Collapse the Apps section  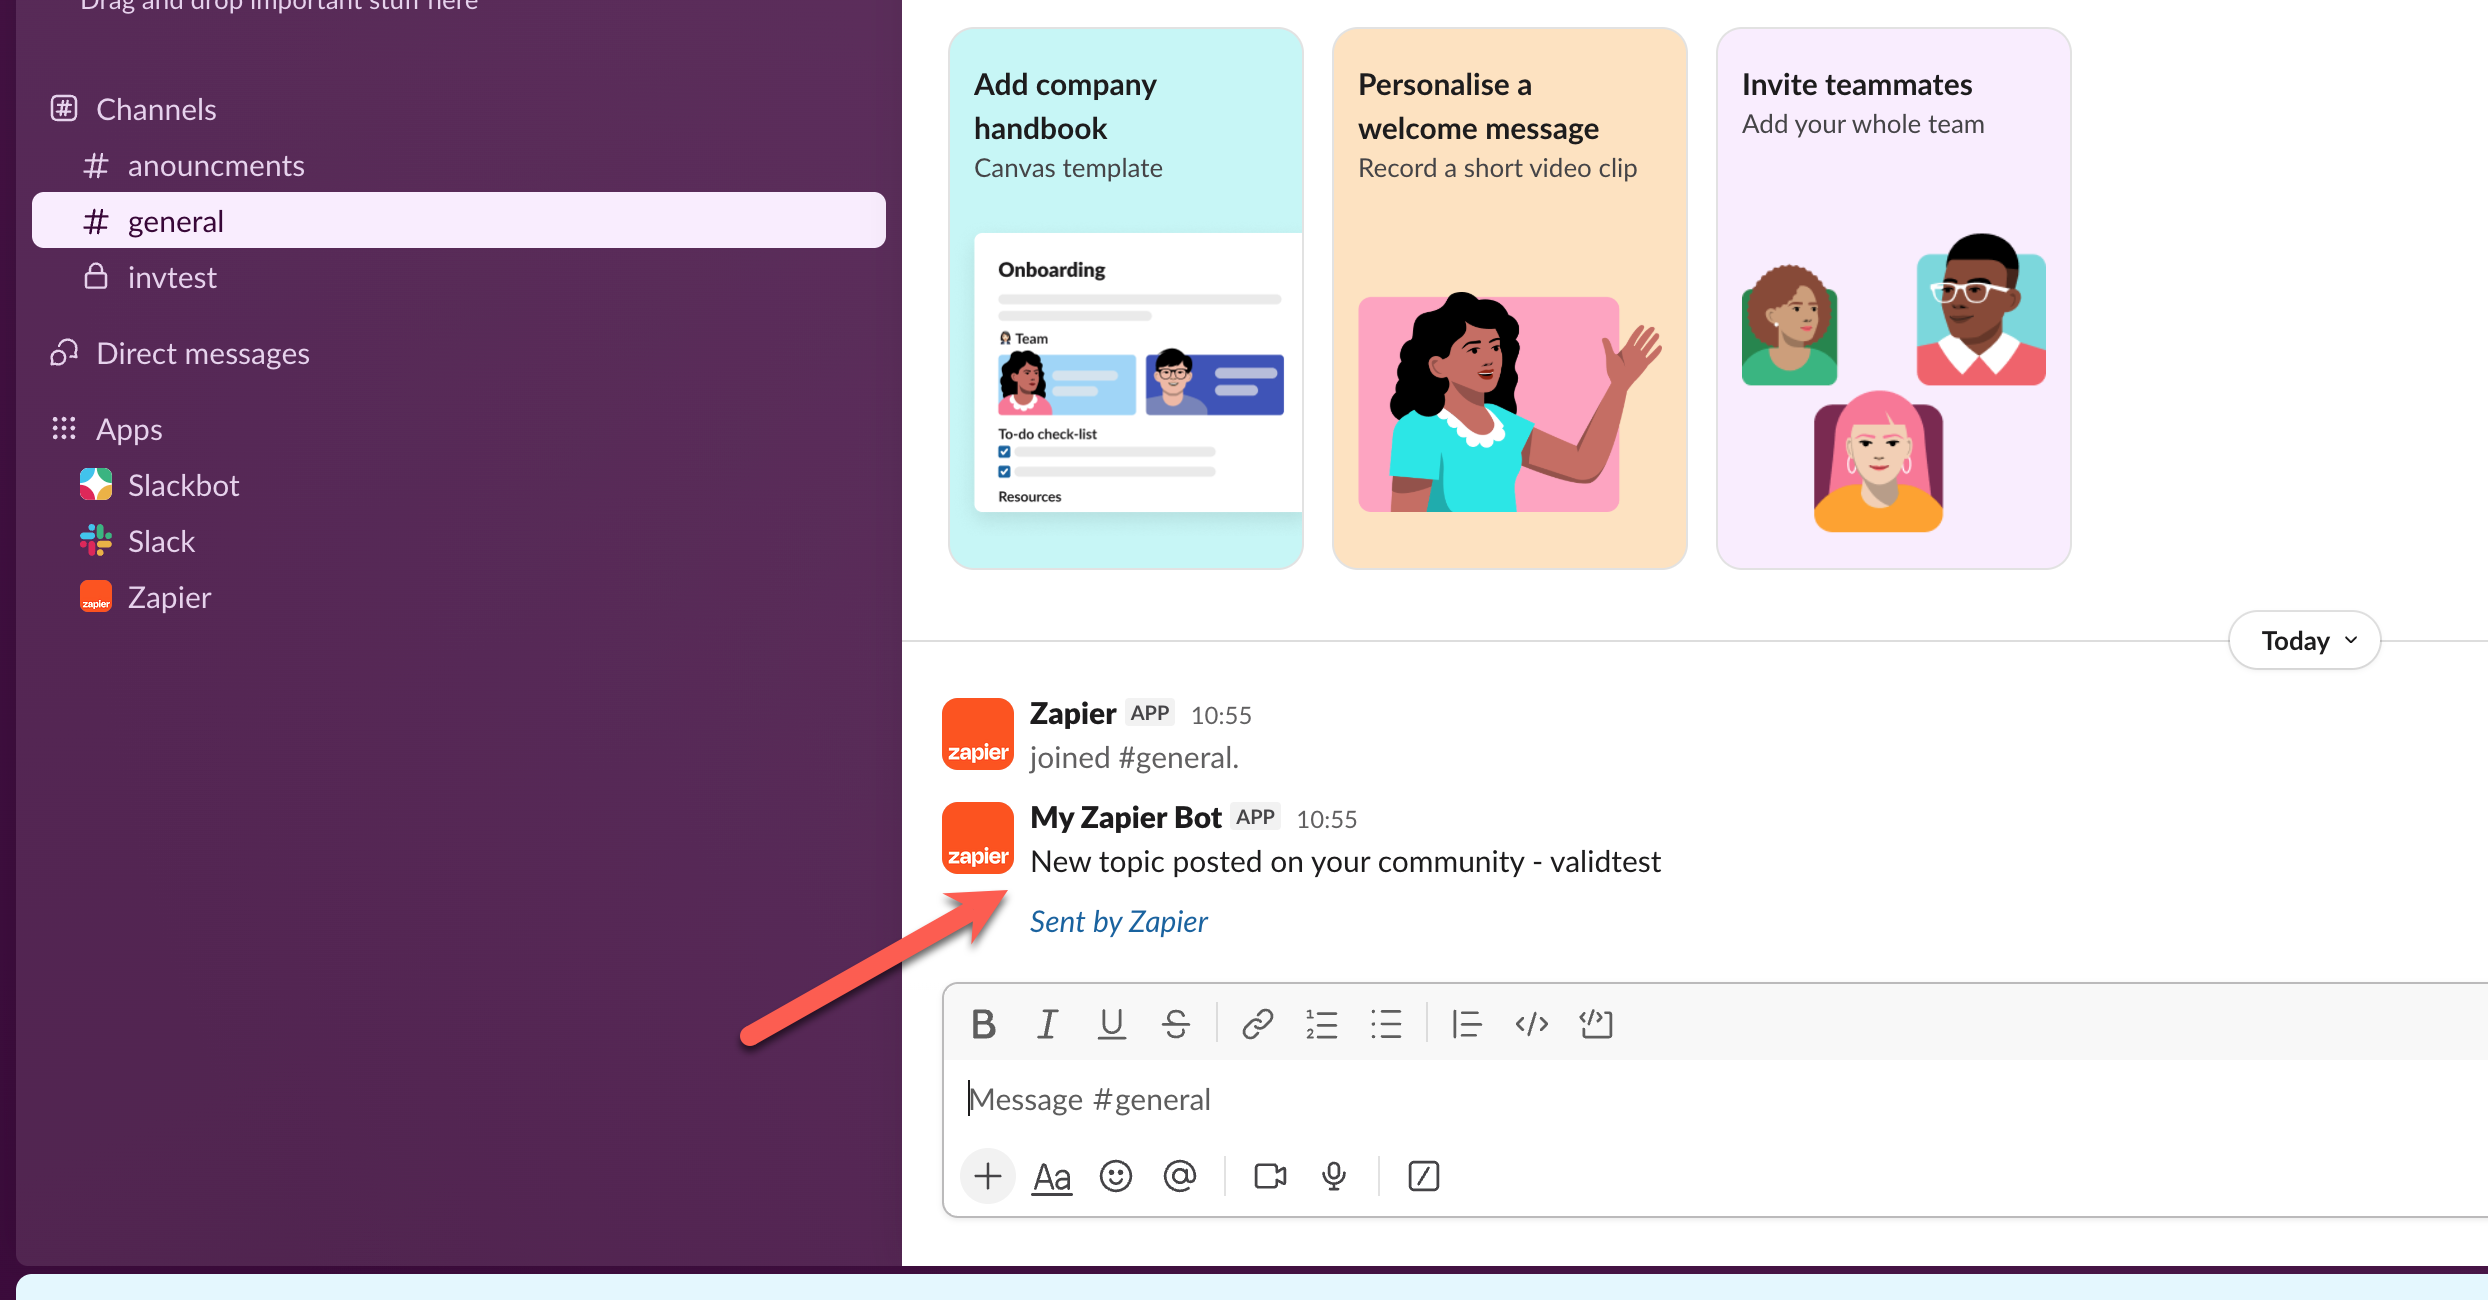(x=129, y=429)
